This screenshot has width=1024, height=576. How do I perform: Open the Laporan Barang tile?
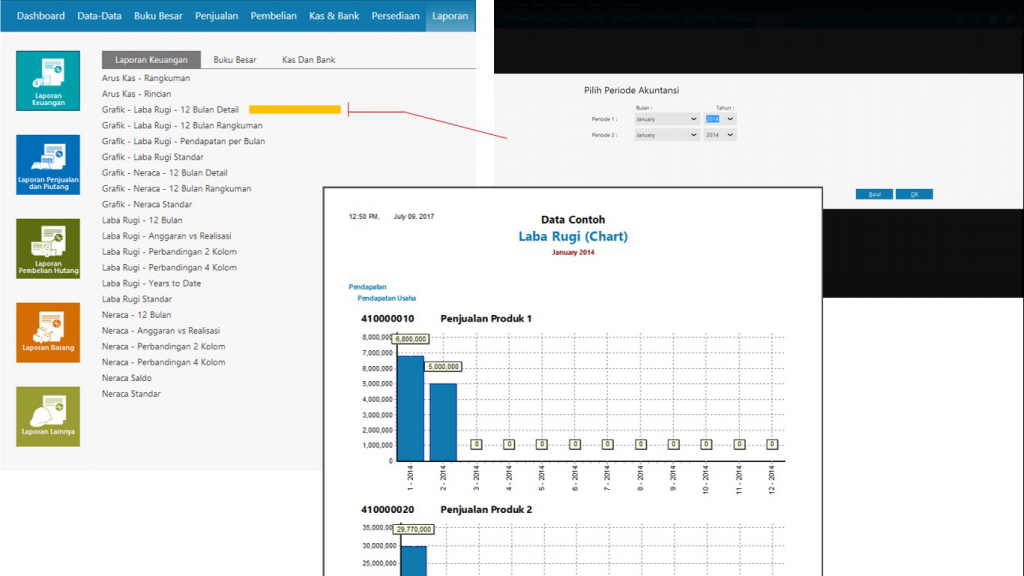(x=48, y=332)
